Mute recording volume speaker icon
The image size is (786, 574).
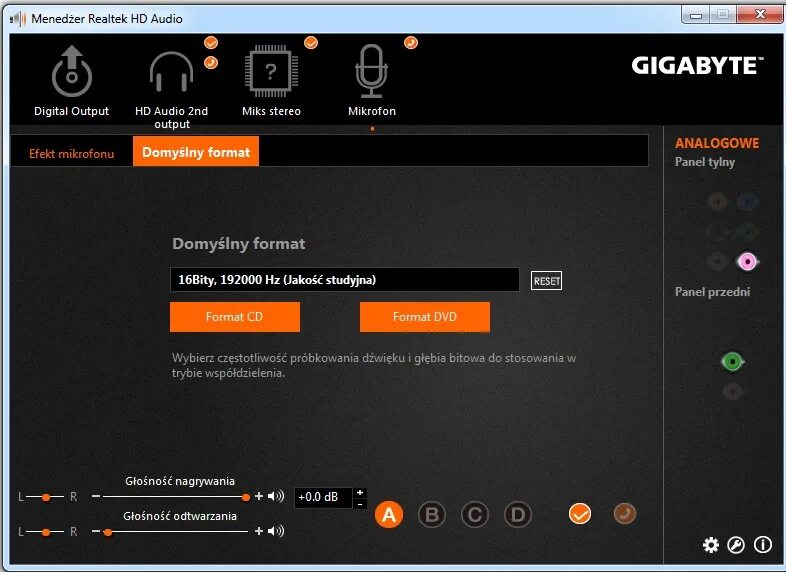pos(276,496)
